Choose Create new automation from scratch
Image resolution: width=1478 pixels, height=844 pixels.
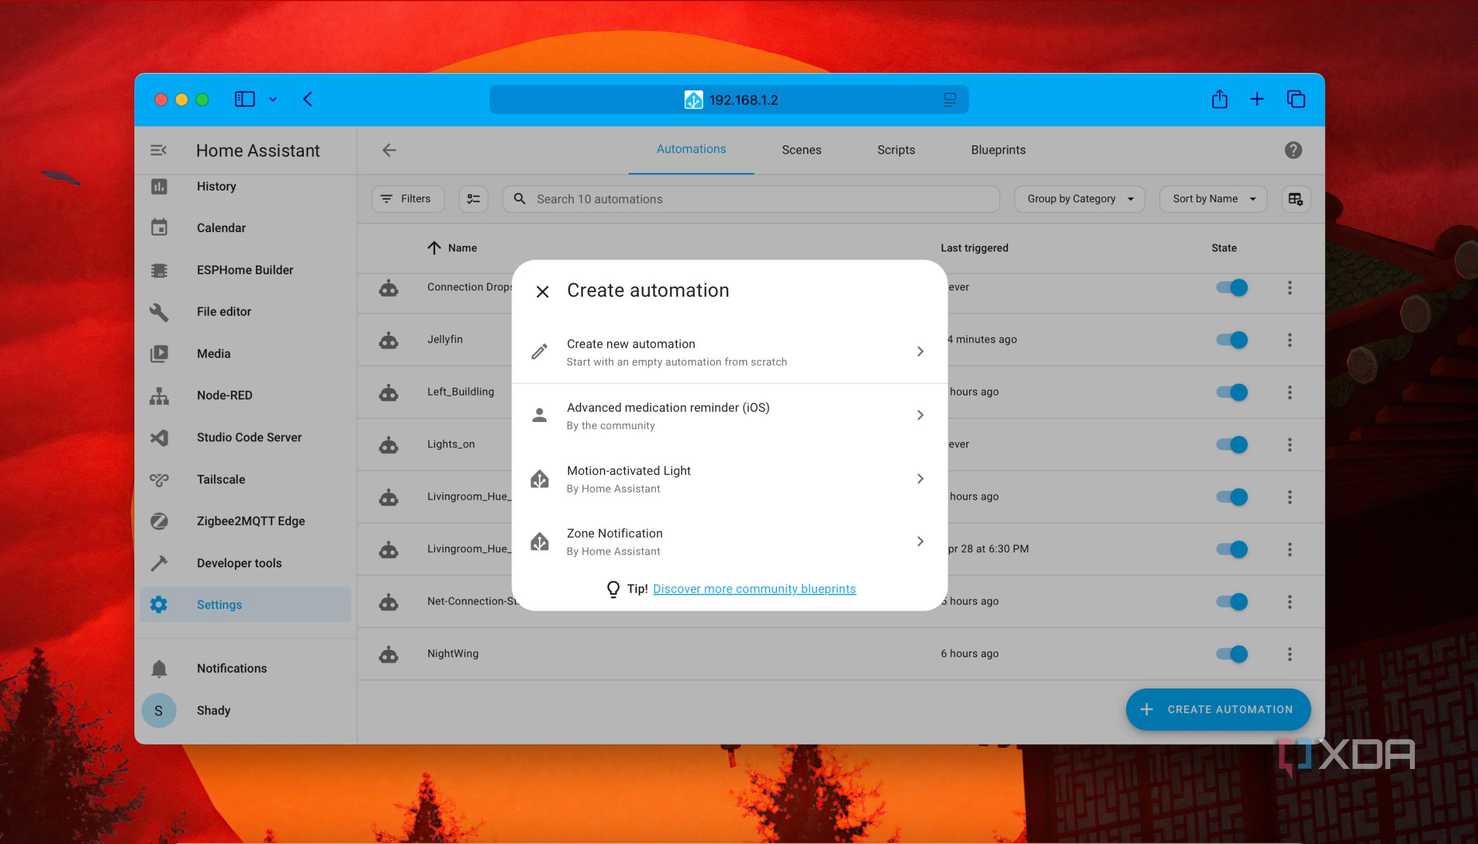pyautogui.click(x=730, y=352)
